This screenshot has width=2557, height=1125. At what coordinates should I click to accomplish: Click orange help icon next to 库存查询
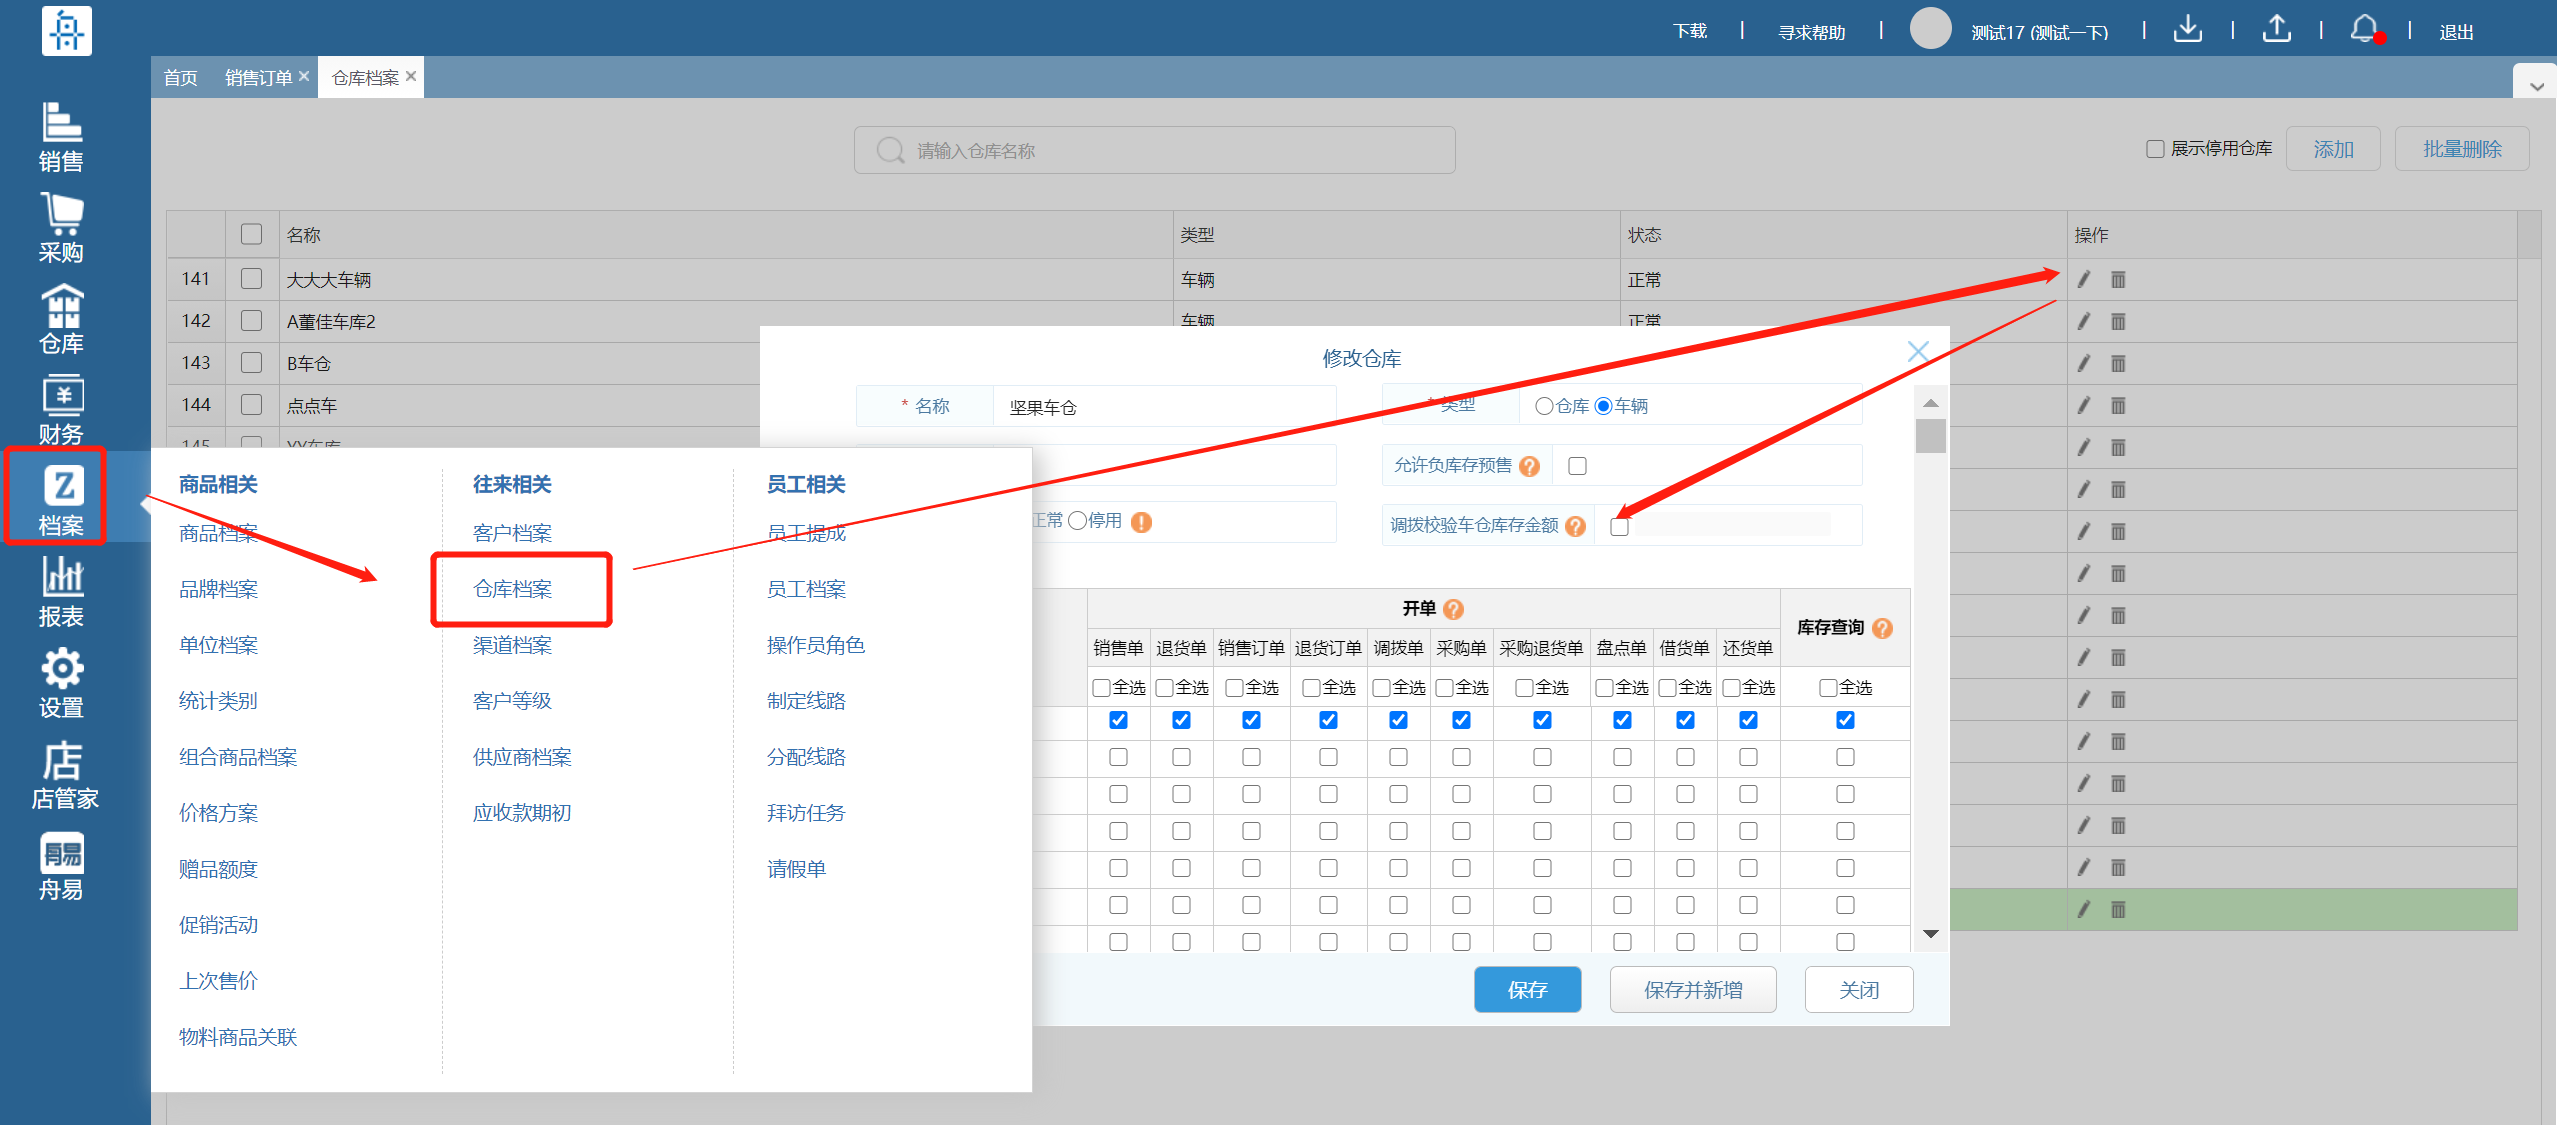1882,628
